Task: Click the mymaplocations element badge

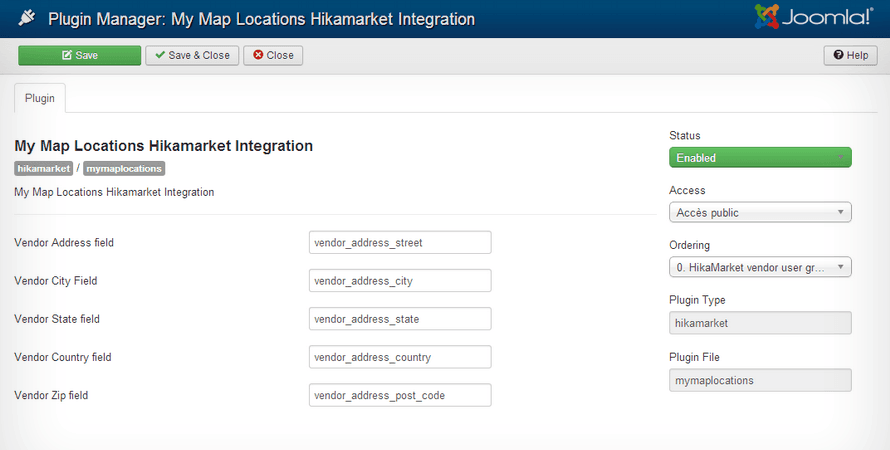Action: click(x=124, y=169)
